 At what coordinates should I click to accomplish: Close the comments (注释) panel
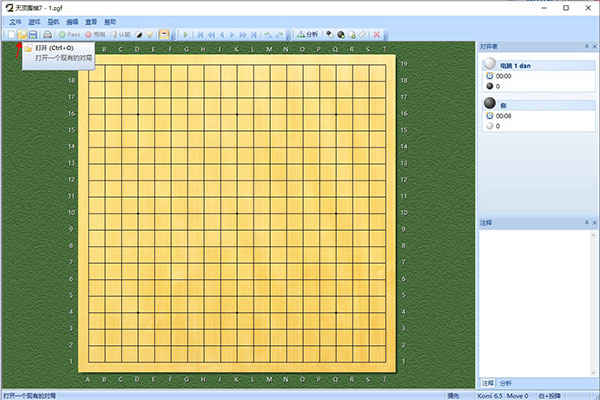[595, 222]
